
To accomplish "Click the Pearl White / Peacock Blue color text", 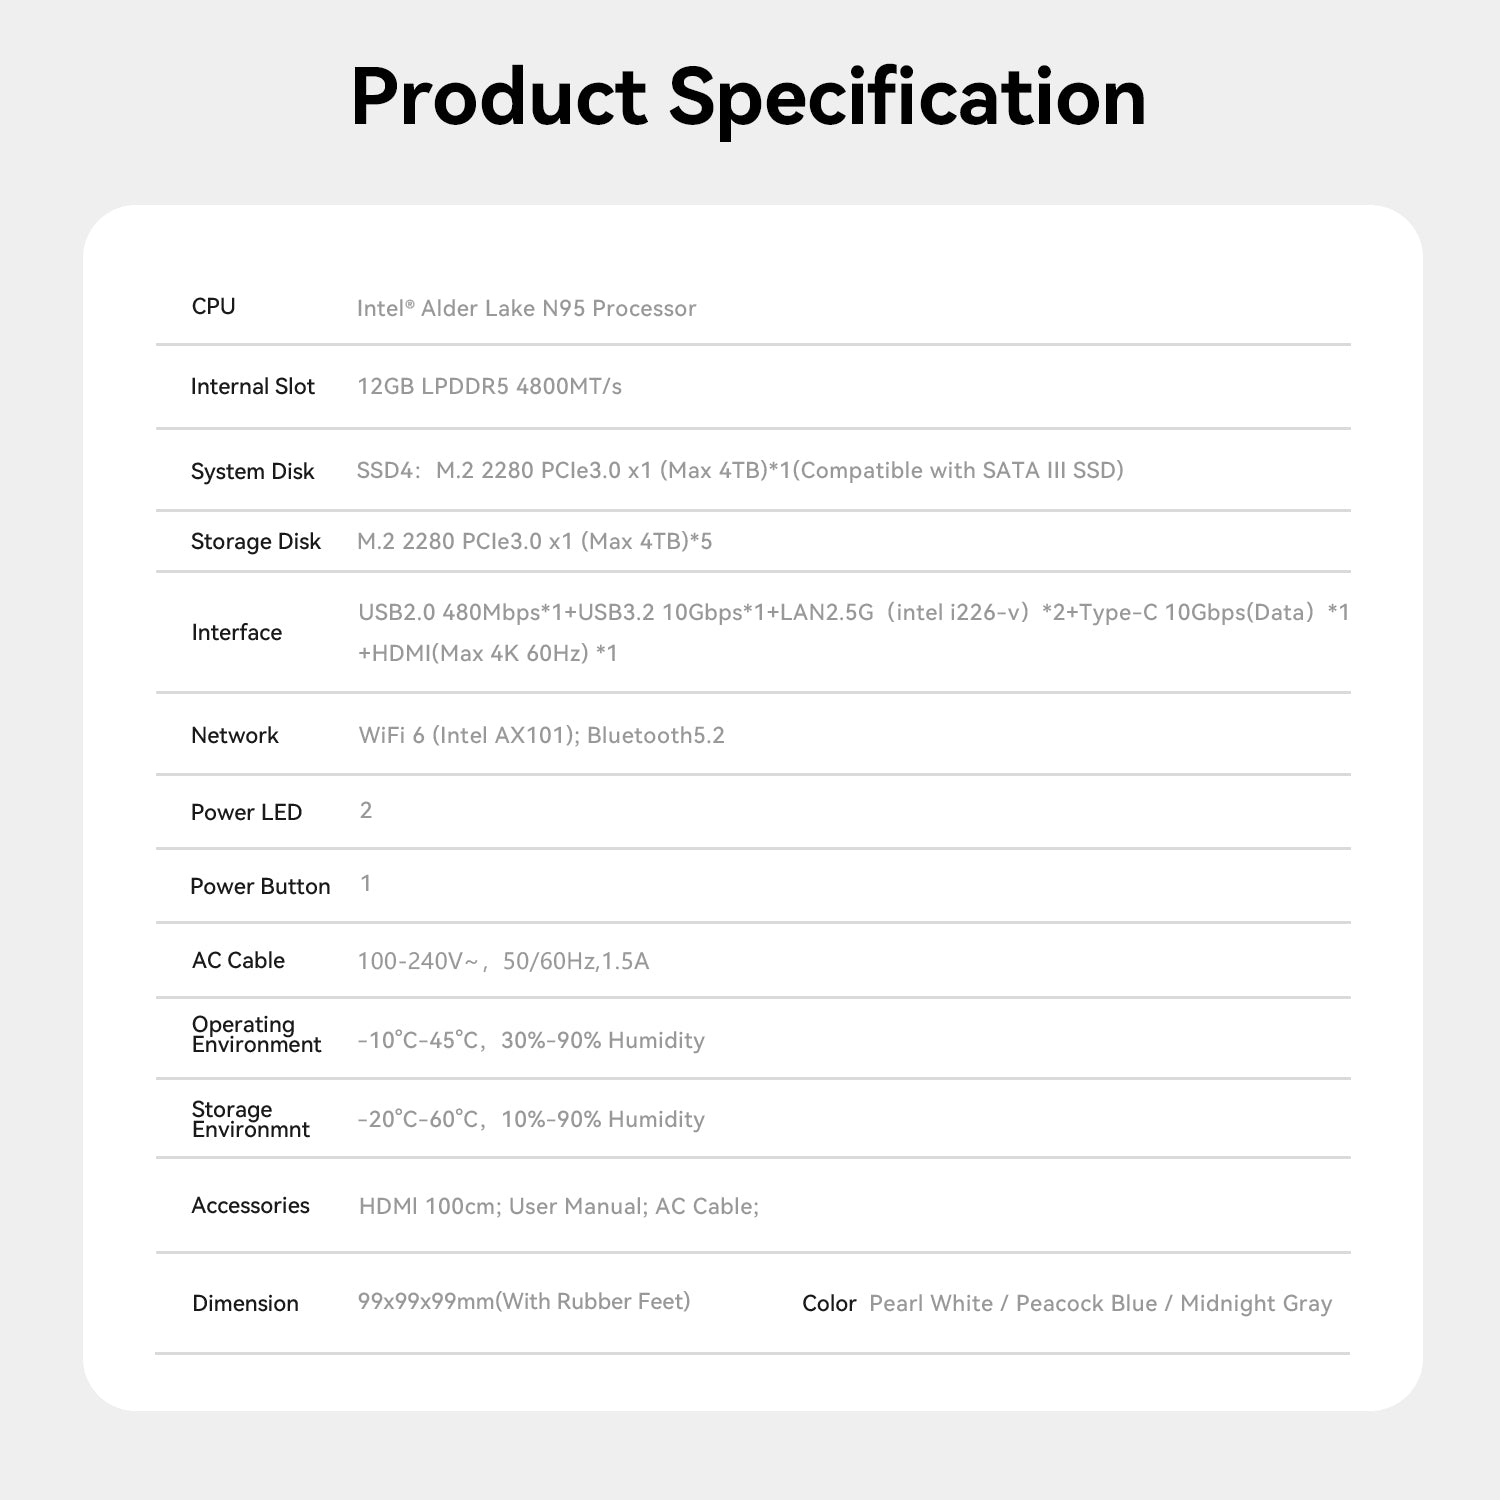I will [1012, 1304].
